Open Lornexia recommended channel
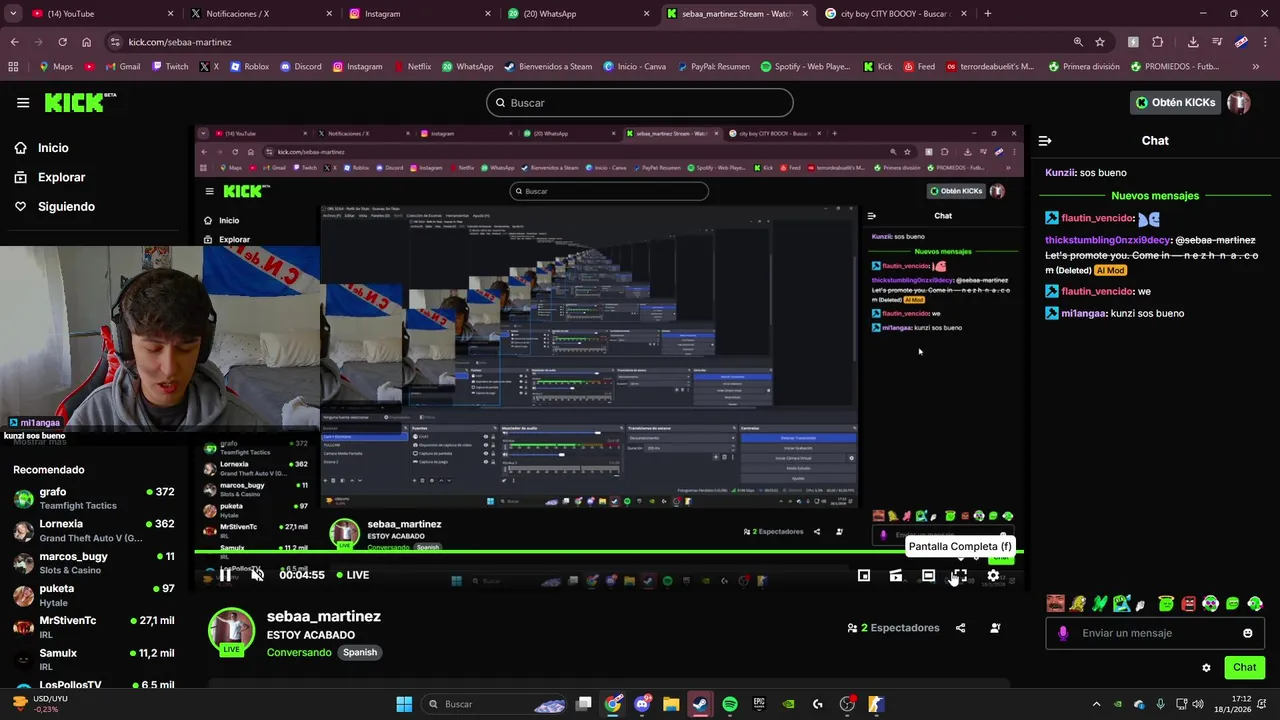 (95, 530)
